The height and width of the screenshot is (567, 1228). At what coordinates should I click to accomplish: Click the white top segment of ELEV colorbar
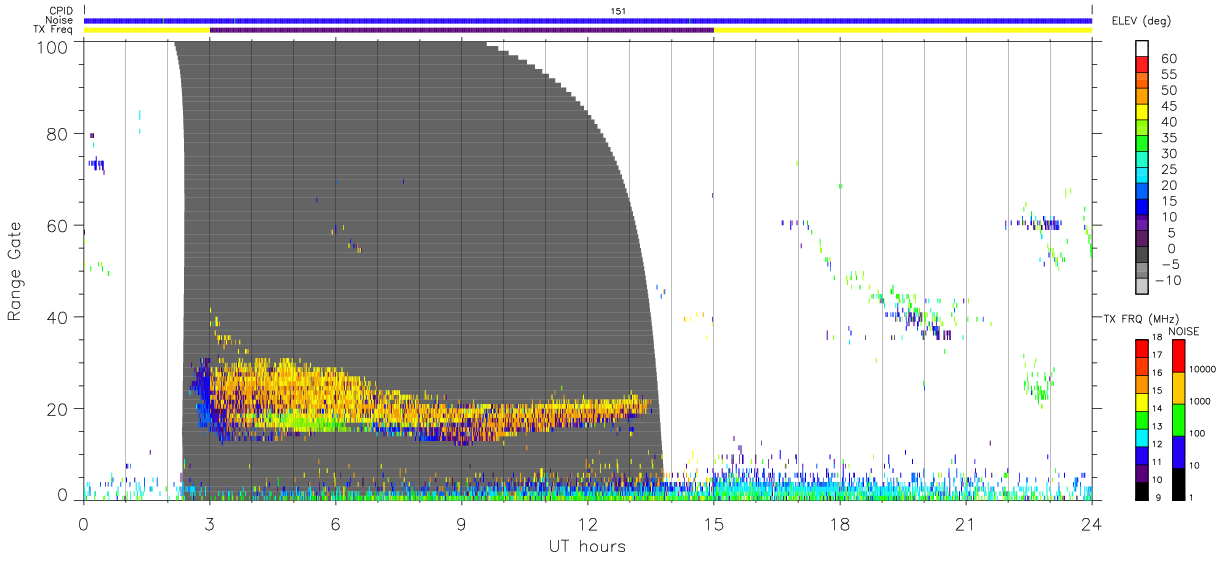1143,48
